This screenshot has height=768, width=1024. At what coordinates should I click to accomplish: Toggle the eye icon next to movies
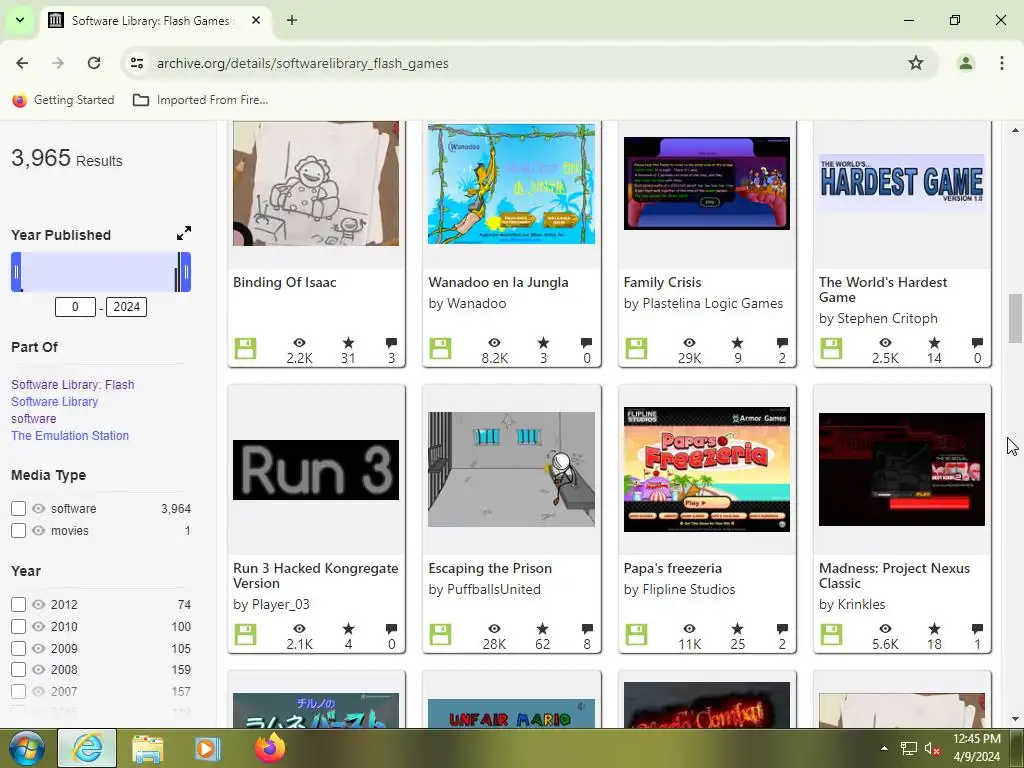coord(39,530)
